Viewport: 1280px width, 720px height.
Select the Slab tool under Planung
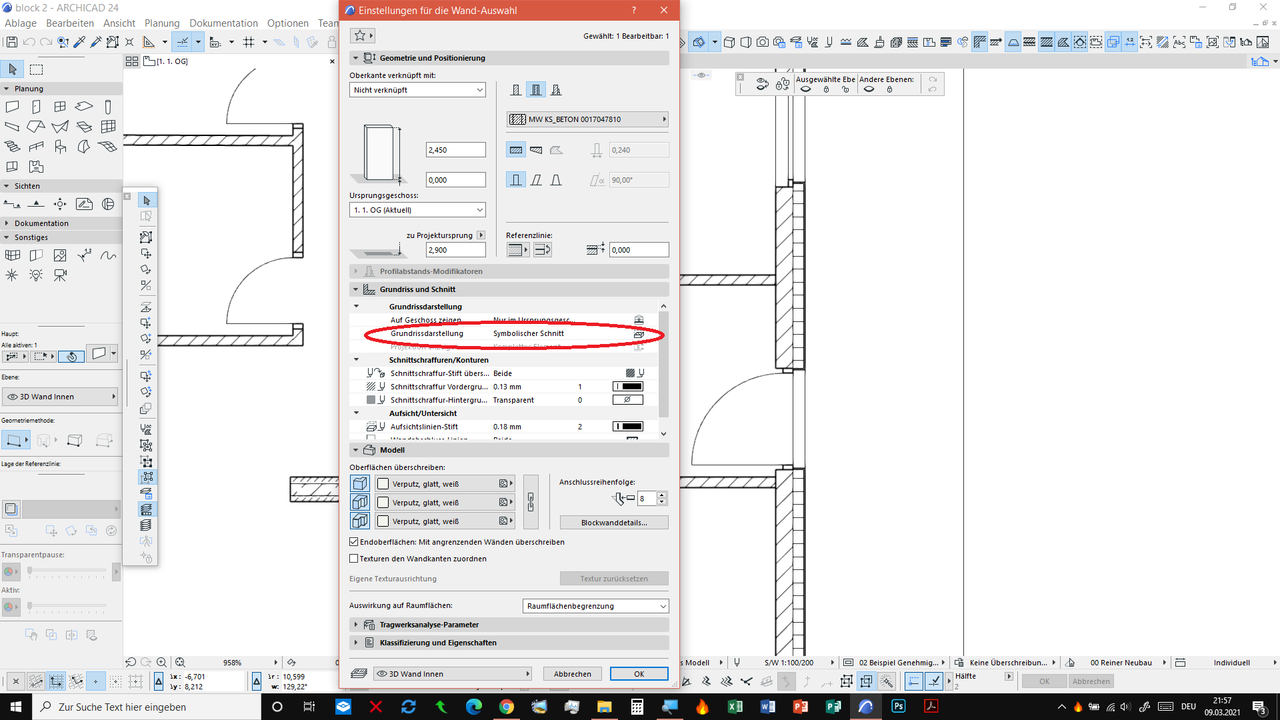(x=84, y=107)
